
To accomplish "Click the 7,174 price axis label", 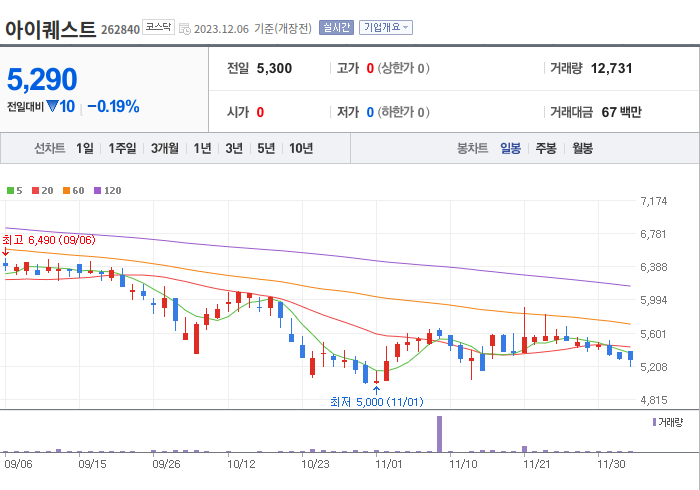I will point(654,201).
